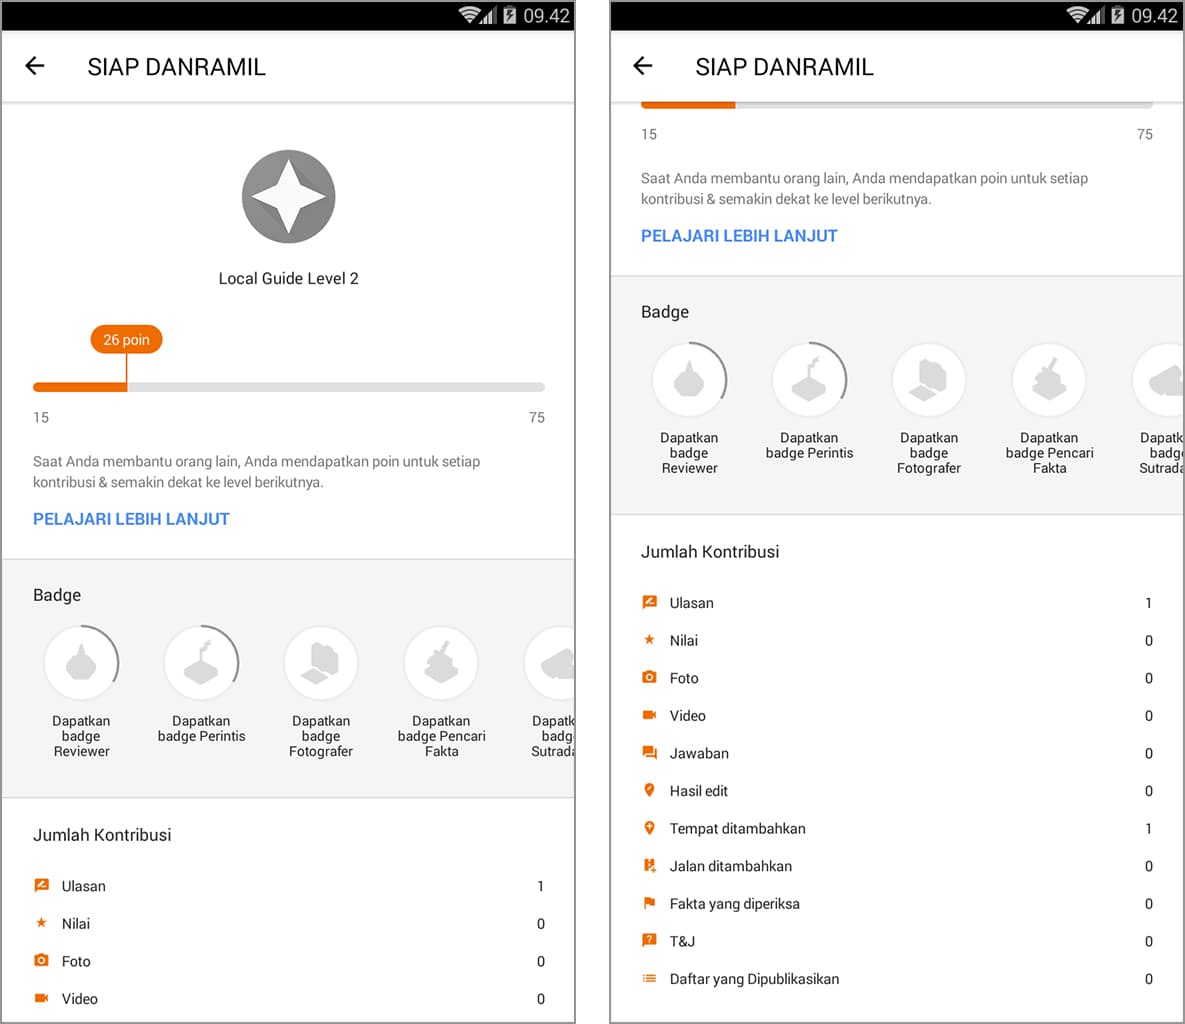
Task: Tap Nilai star icon in left screen
Action: coord(42,923)
